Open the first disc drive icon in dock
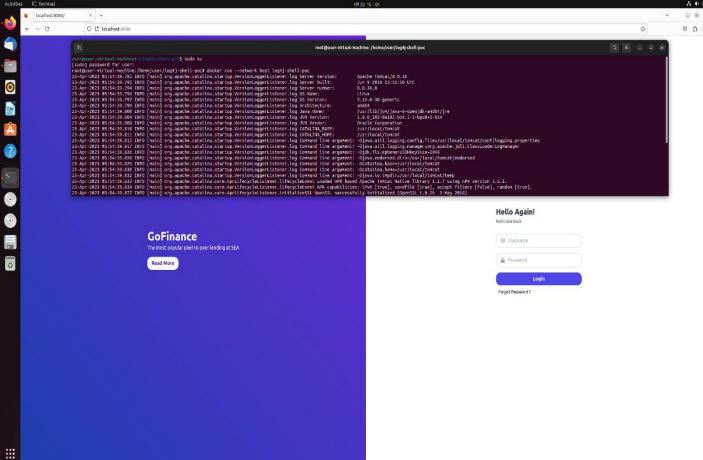 coord(10,199)
